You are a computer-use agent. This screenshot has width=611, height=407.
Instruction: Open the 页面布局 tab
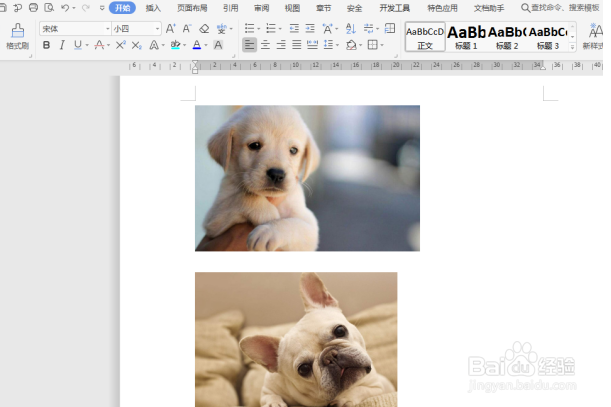pos(192,8)
